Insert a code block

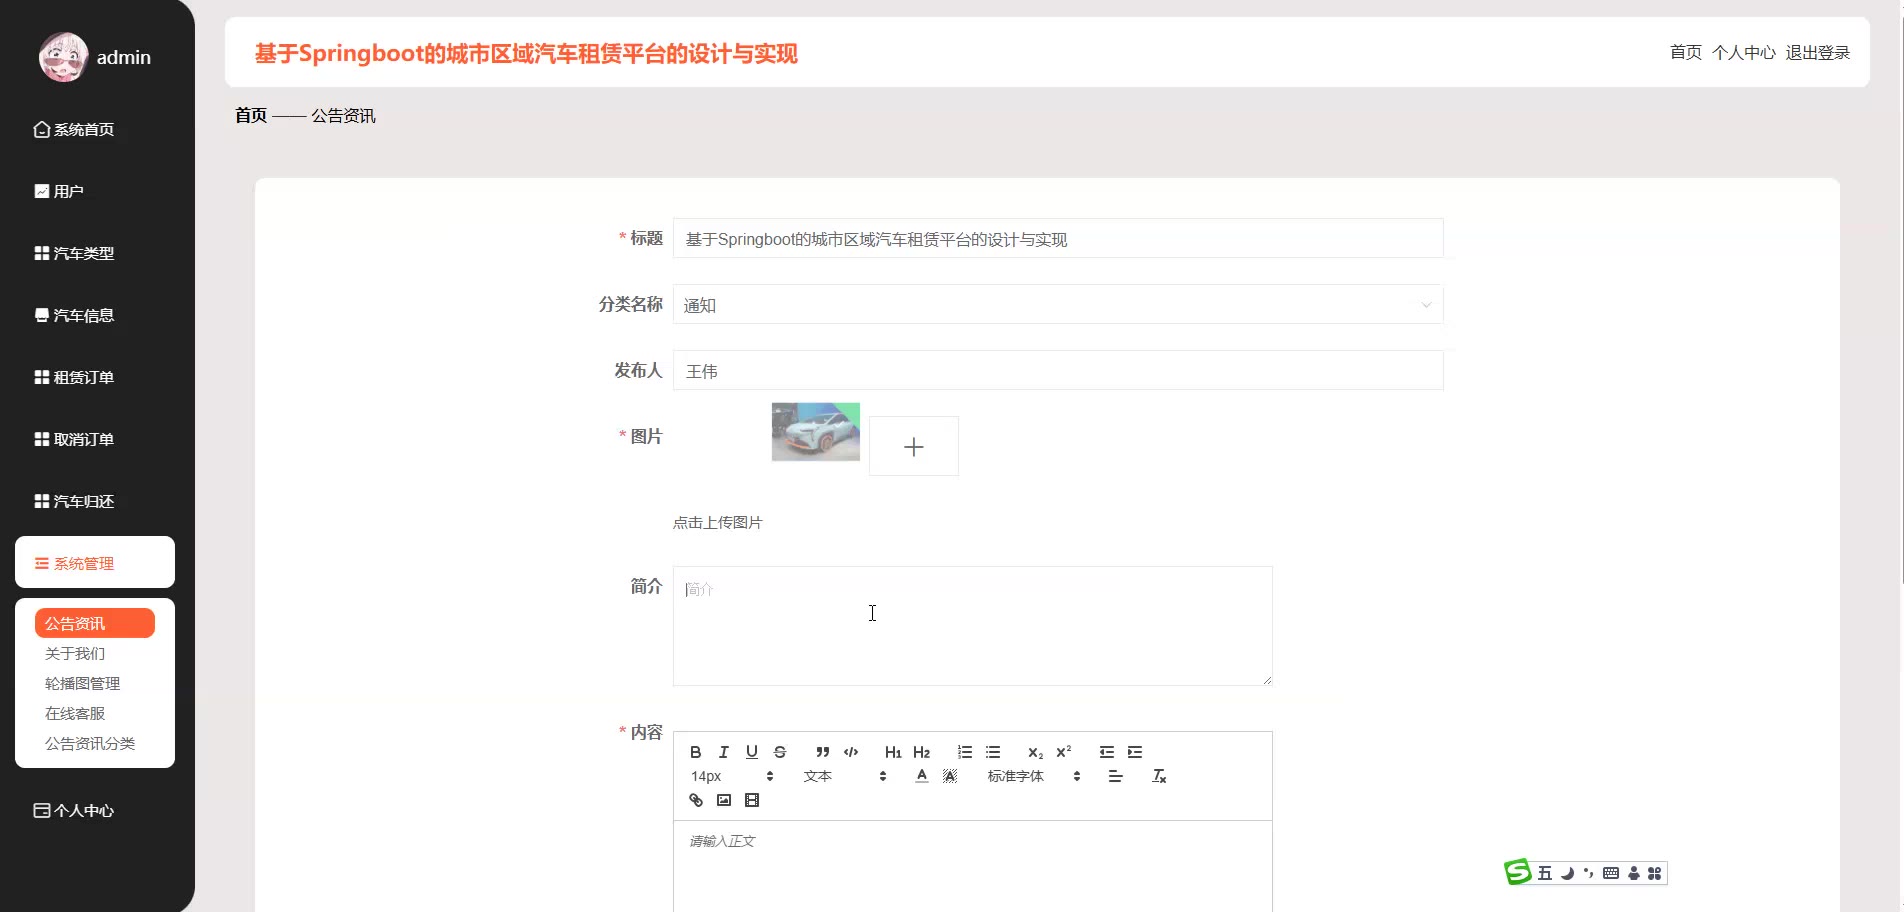tap(851, 752)
